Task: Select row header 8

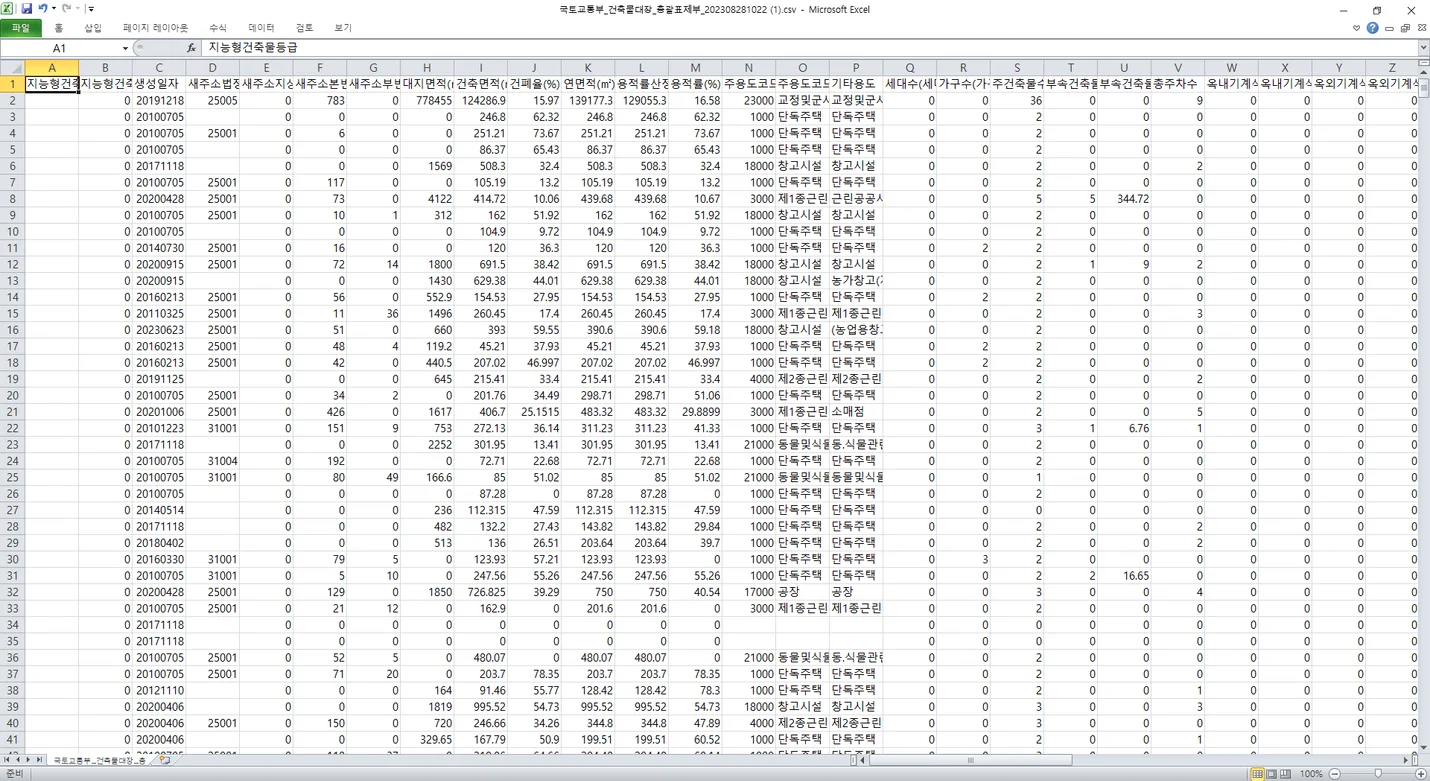Action: (12, 199)
